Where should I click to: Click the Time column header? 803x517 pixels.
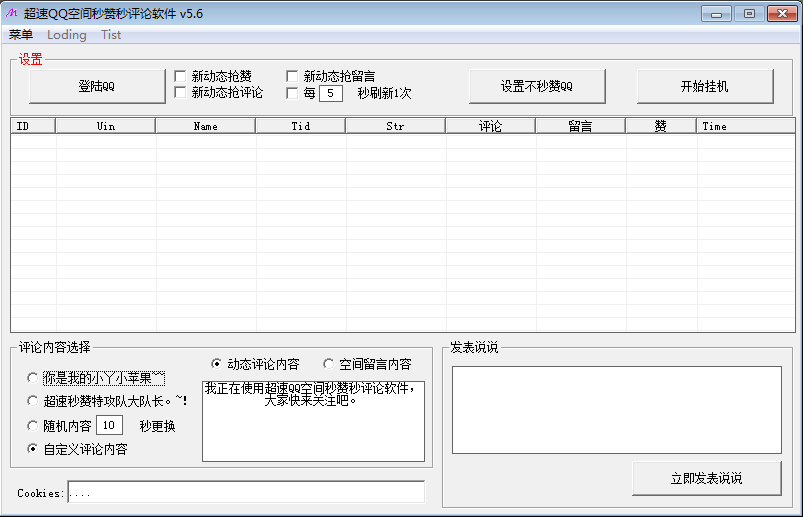coord(746,126)
